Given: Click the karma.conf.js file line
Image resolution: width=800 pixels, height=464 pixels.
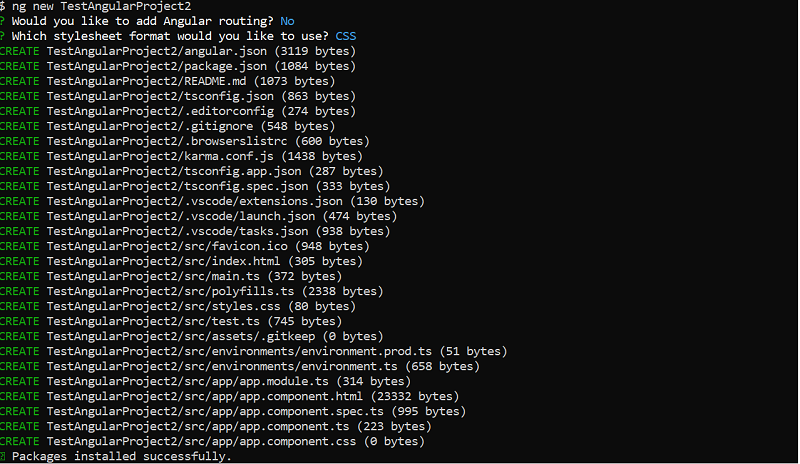Looking at the screenshot, I should (x=200, y=156).
